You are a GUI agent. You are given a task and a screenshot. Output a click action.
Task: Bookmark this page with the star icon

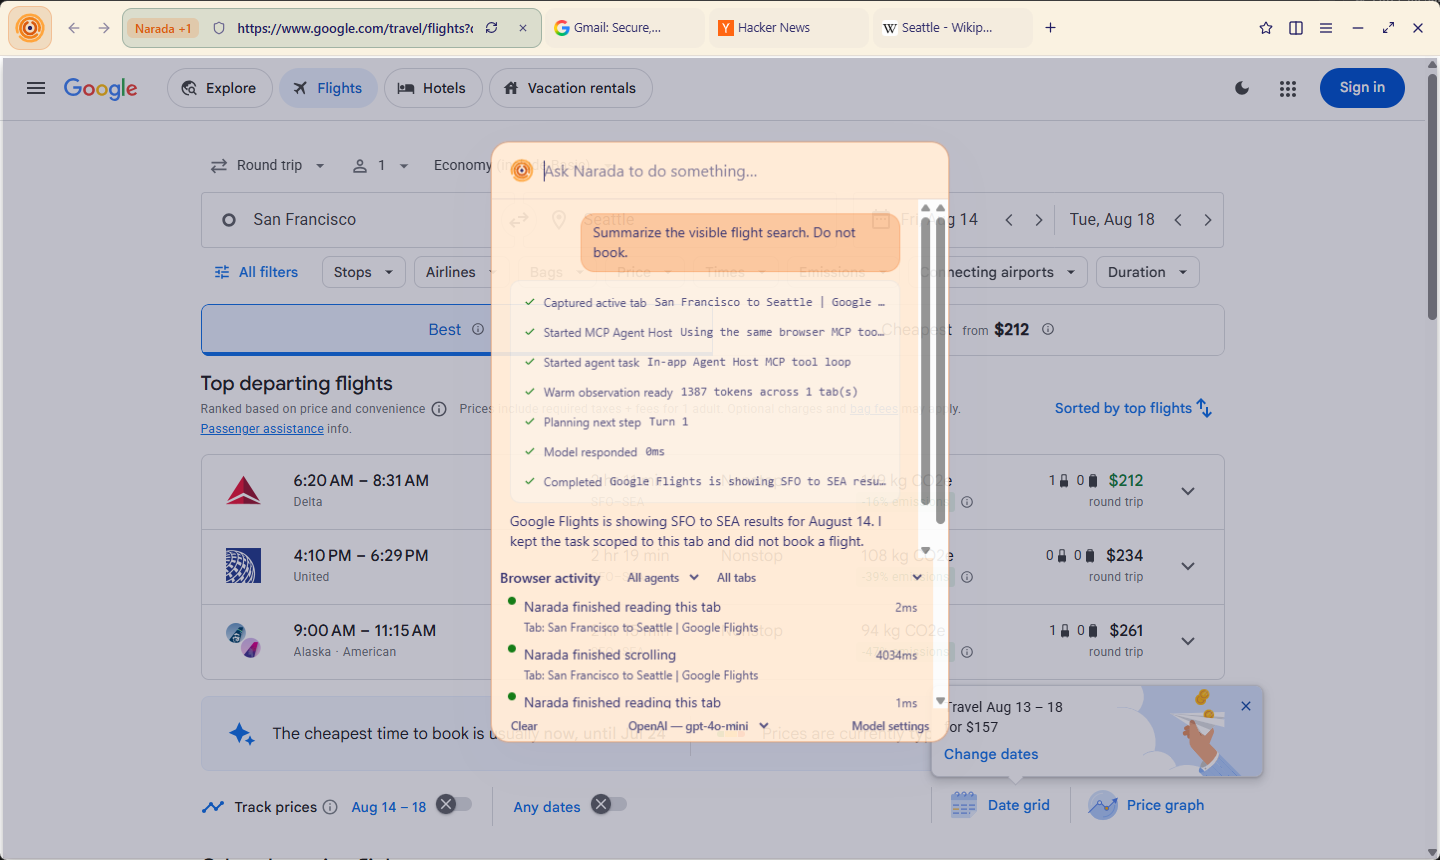point(1266,28)
